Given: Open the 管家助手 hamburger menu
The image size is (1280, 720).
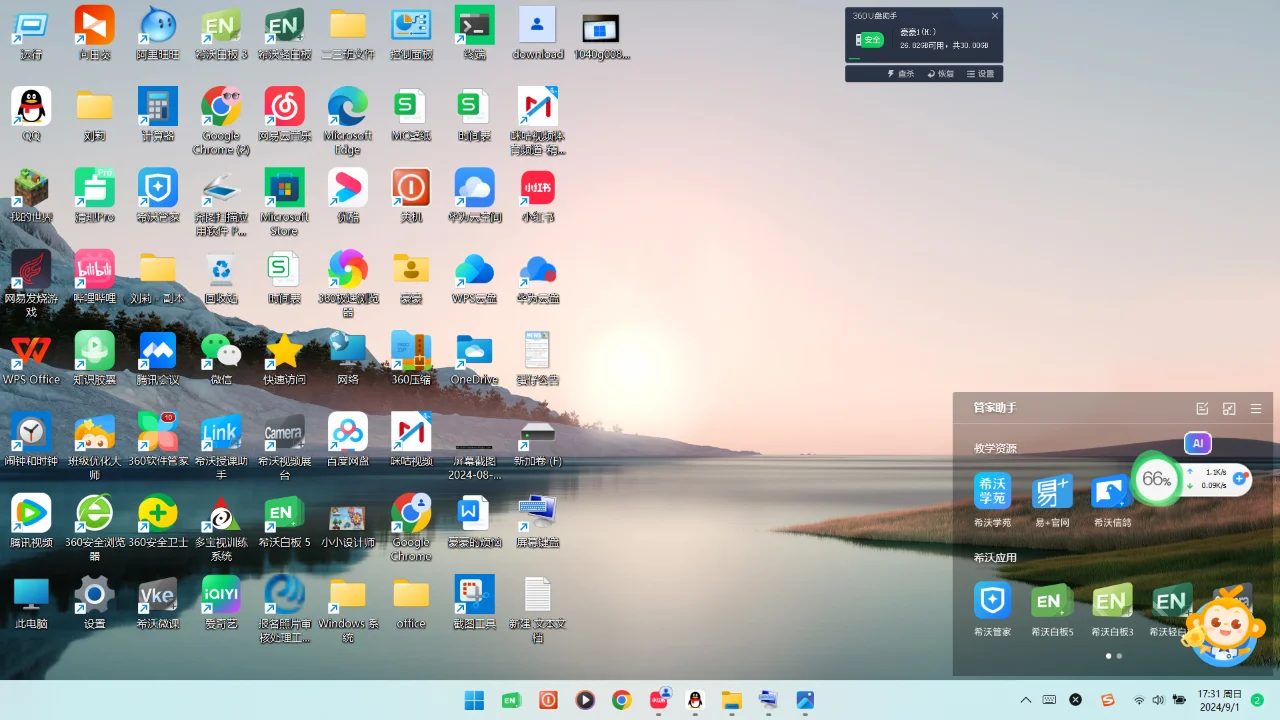Looking at the screenshot, I should click(1255, 408).
